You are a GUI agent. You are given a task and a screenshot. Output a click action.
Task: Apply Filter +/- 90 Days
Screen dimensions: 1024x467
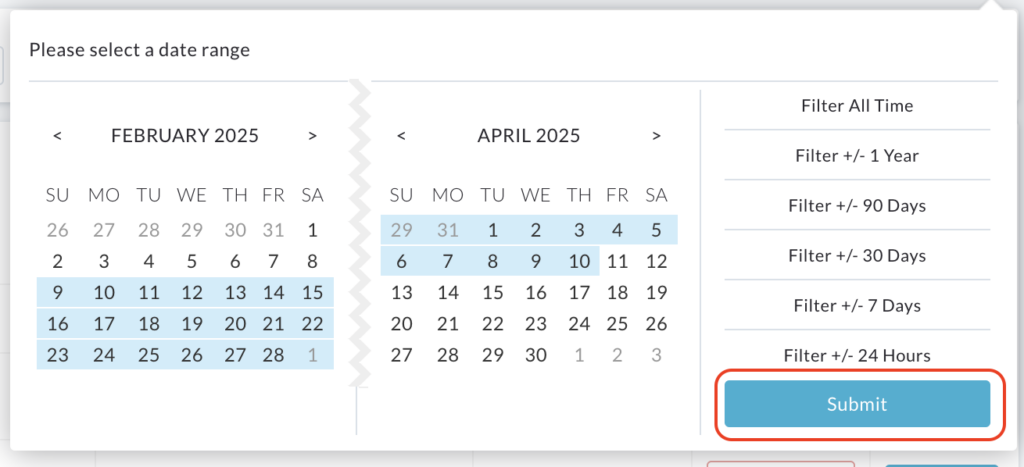857,205
